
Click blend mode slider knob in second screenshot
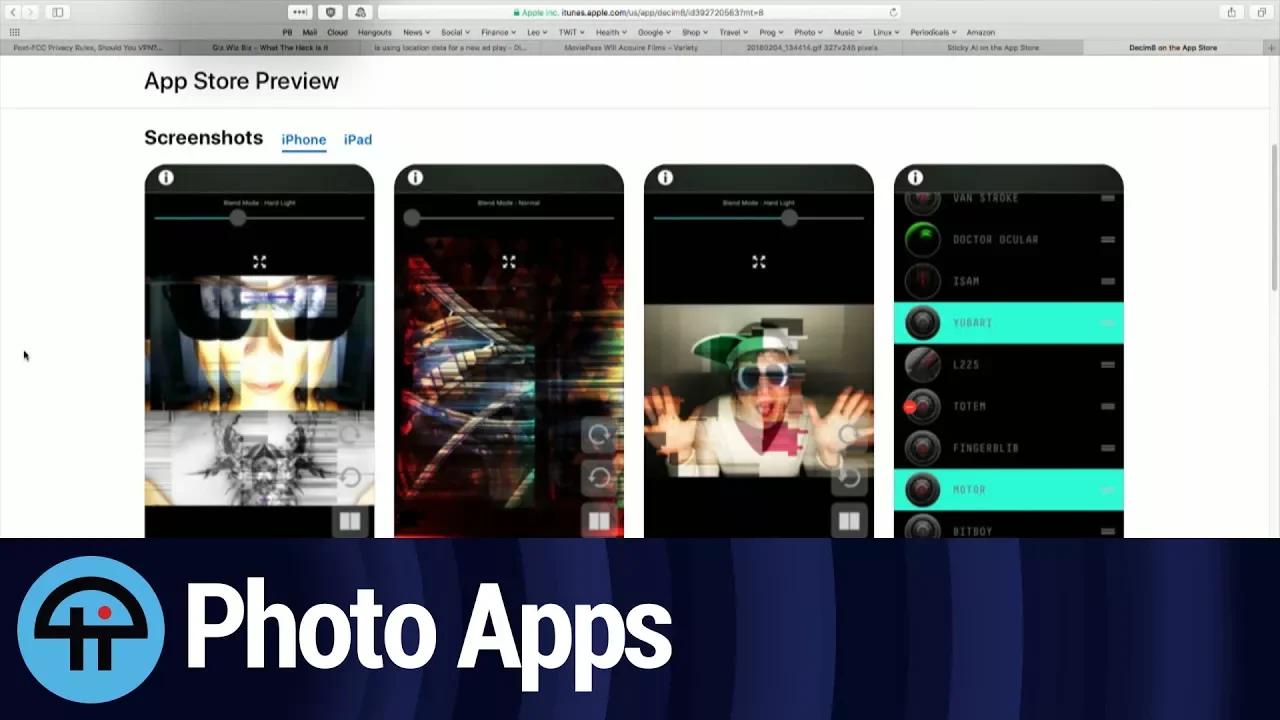(412, 217)
